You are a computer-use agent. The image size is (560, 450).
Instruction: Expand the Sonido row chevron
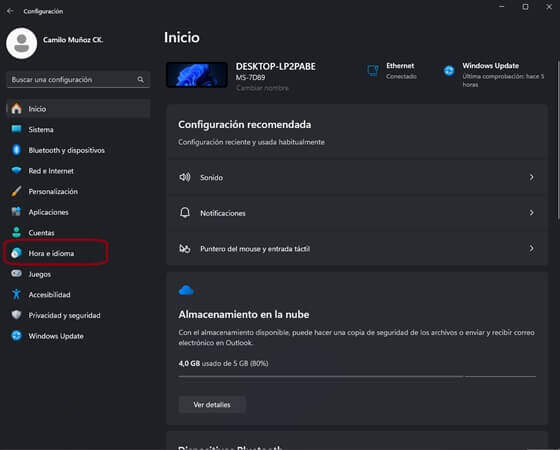click(531, 177)
